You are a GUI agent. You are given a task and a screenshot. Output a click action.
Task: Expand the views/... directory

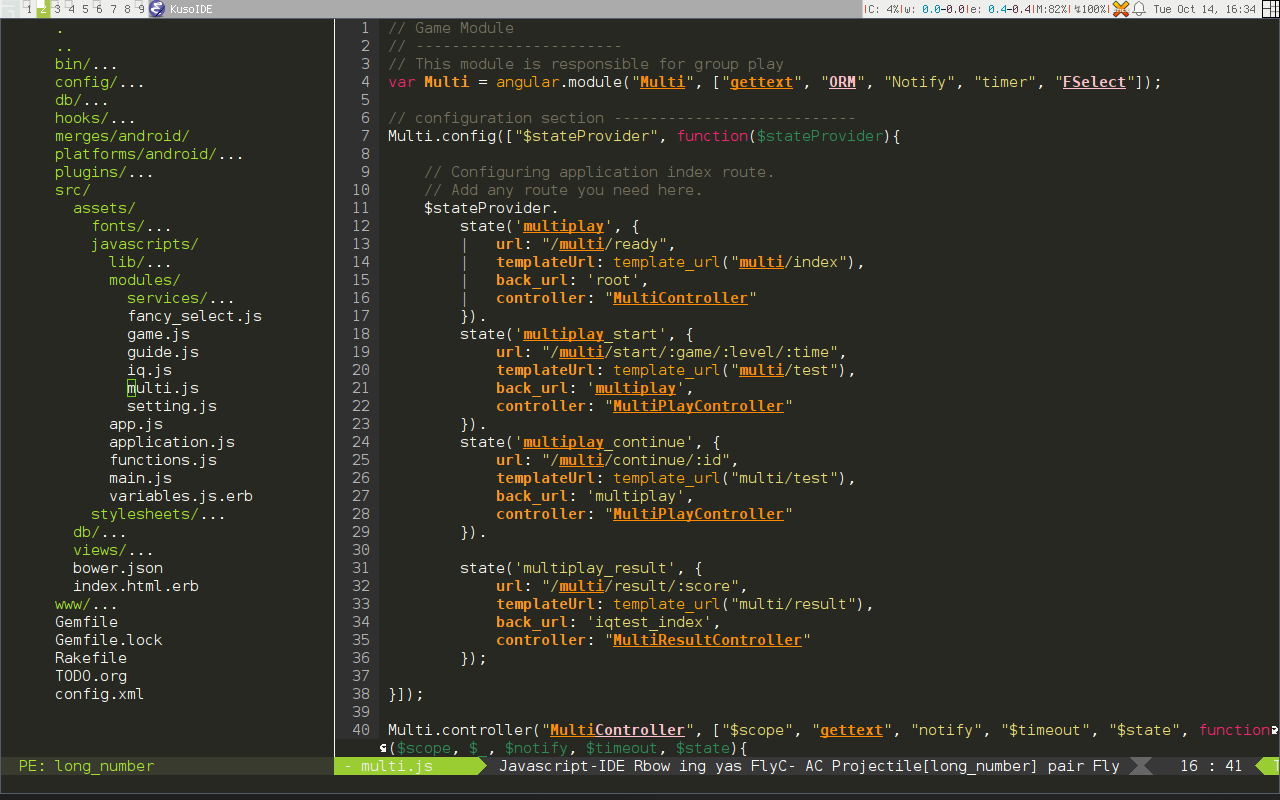click(x=113, y=550)
